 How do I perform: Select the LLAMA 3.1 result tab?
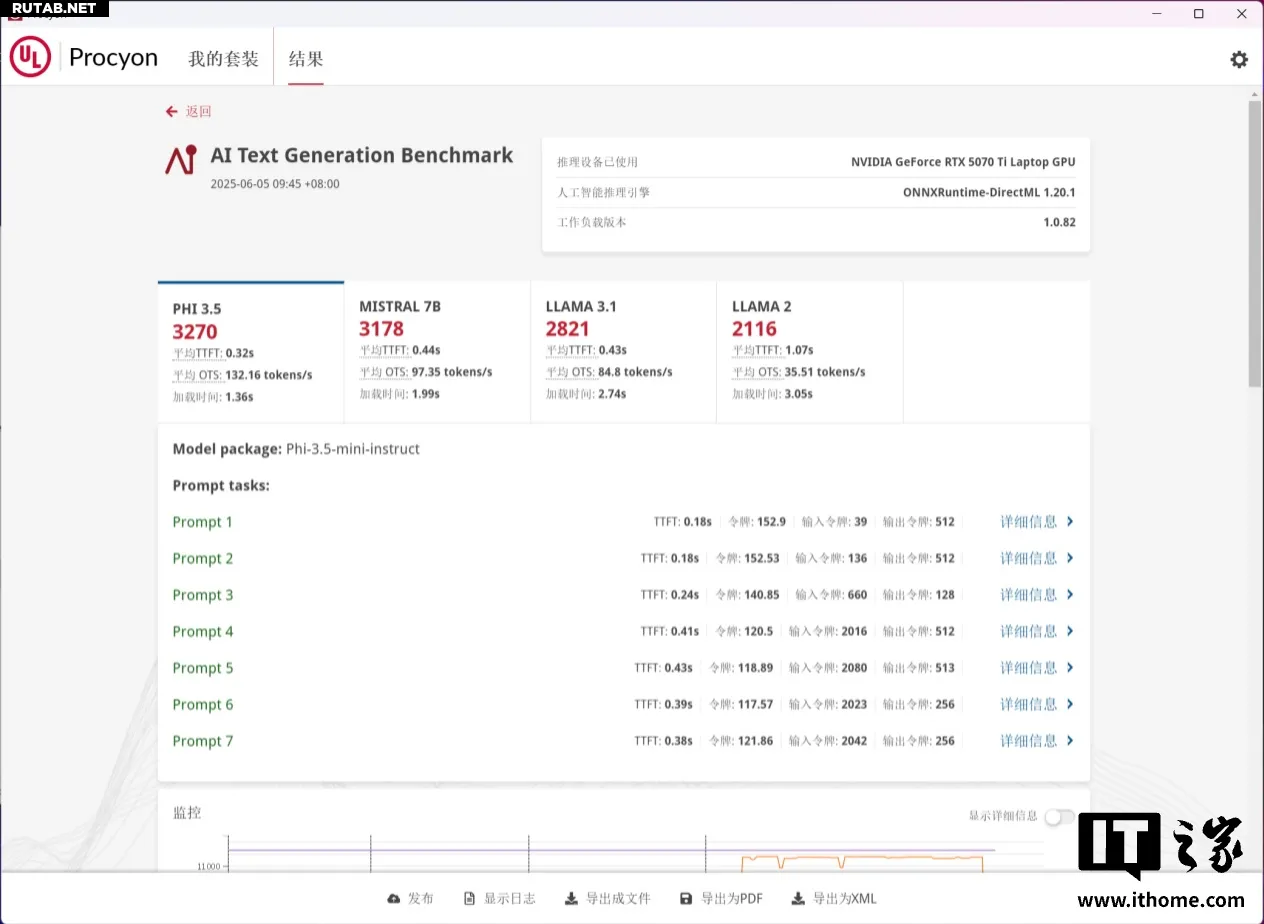tap(623, 352)
